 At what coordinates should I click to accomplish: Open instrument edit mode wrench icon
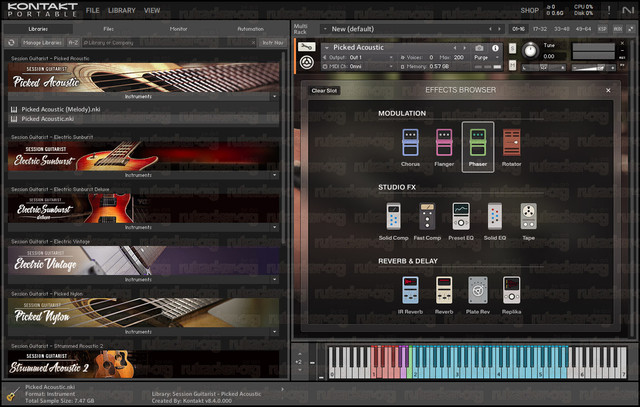(307, 47)
